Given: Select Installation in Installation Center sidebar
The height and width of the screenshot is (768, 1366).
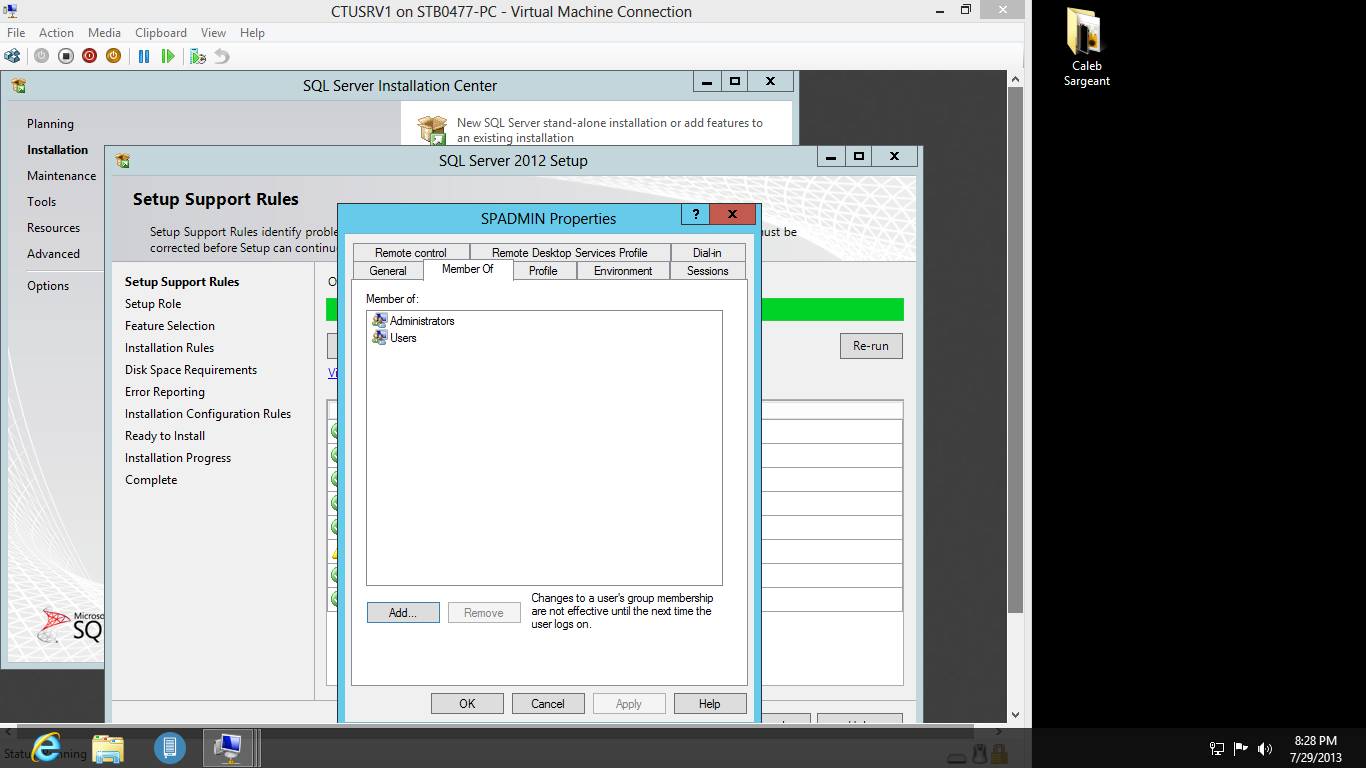Looking at the screenshot, I should click(58, 150).
